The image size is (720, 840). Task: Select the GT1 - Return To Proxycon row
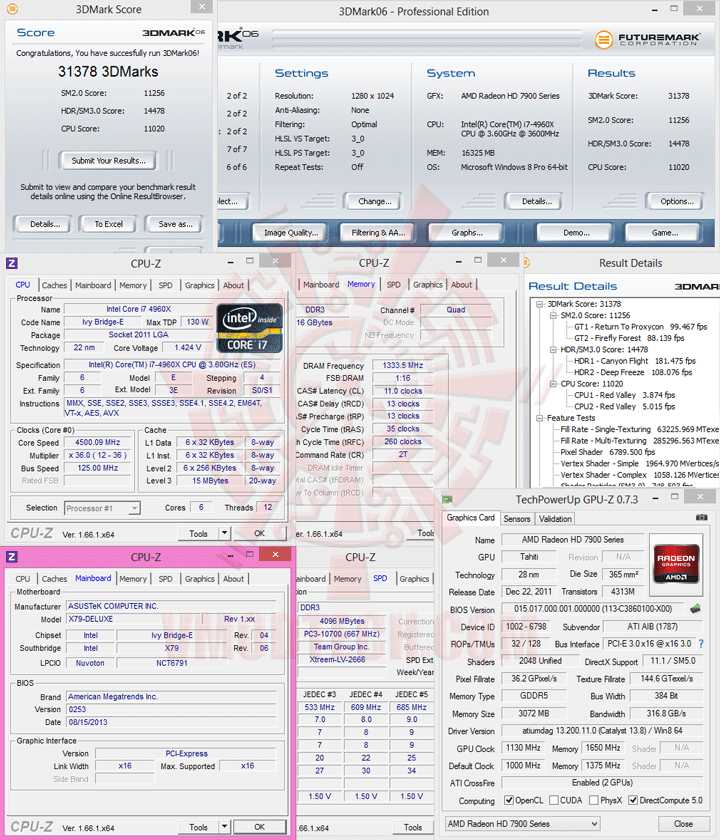pyautogui.click(x=640, y=327)
